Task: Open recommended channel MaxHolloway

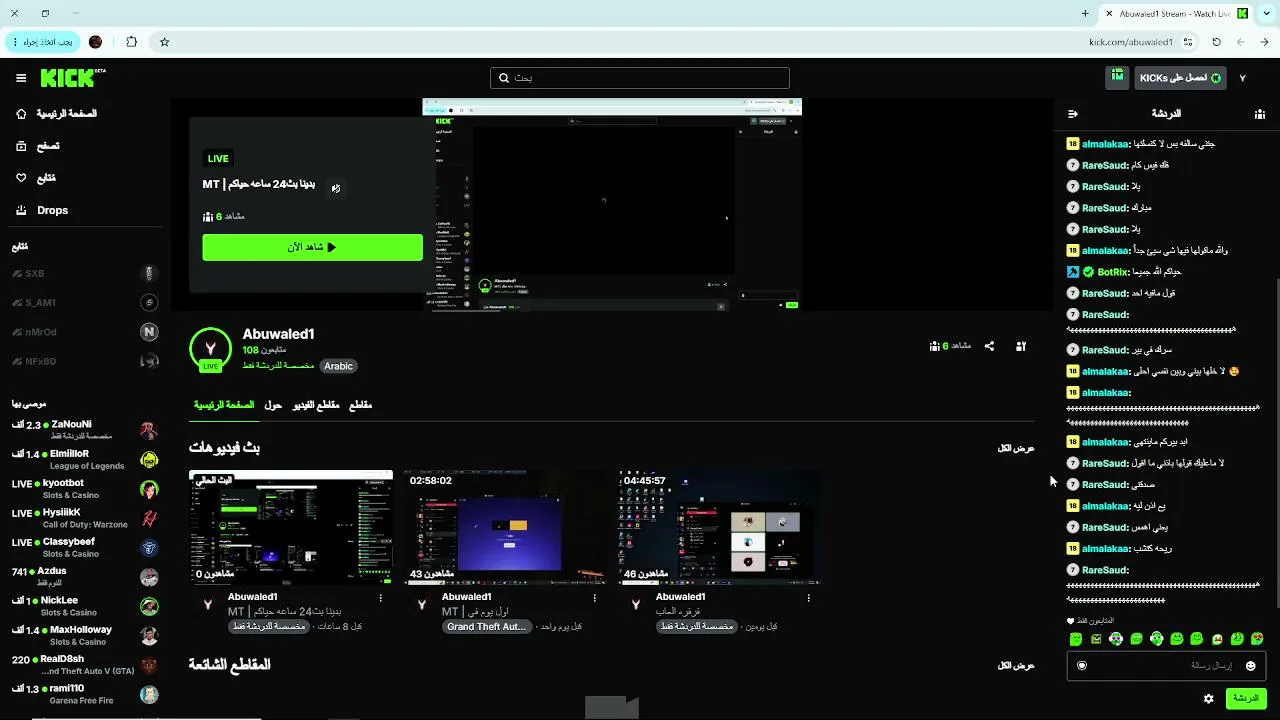Action: 85,635
